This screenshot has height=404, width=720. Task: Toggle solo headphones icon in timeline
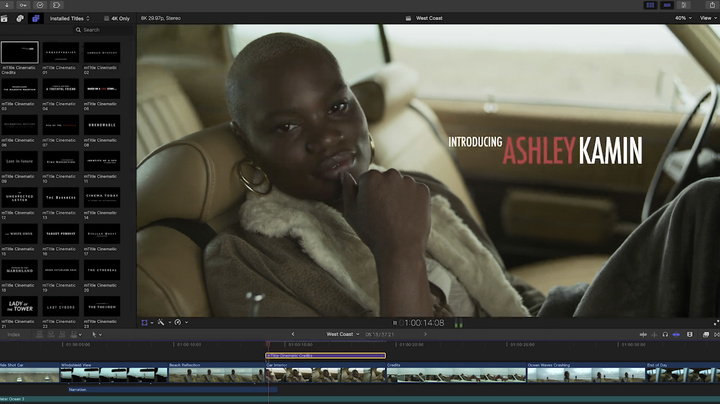pos(665,335)
